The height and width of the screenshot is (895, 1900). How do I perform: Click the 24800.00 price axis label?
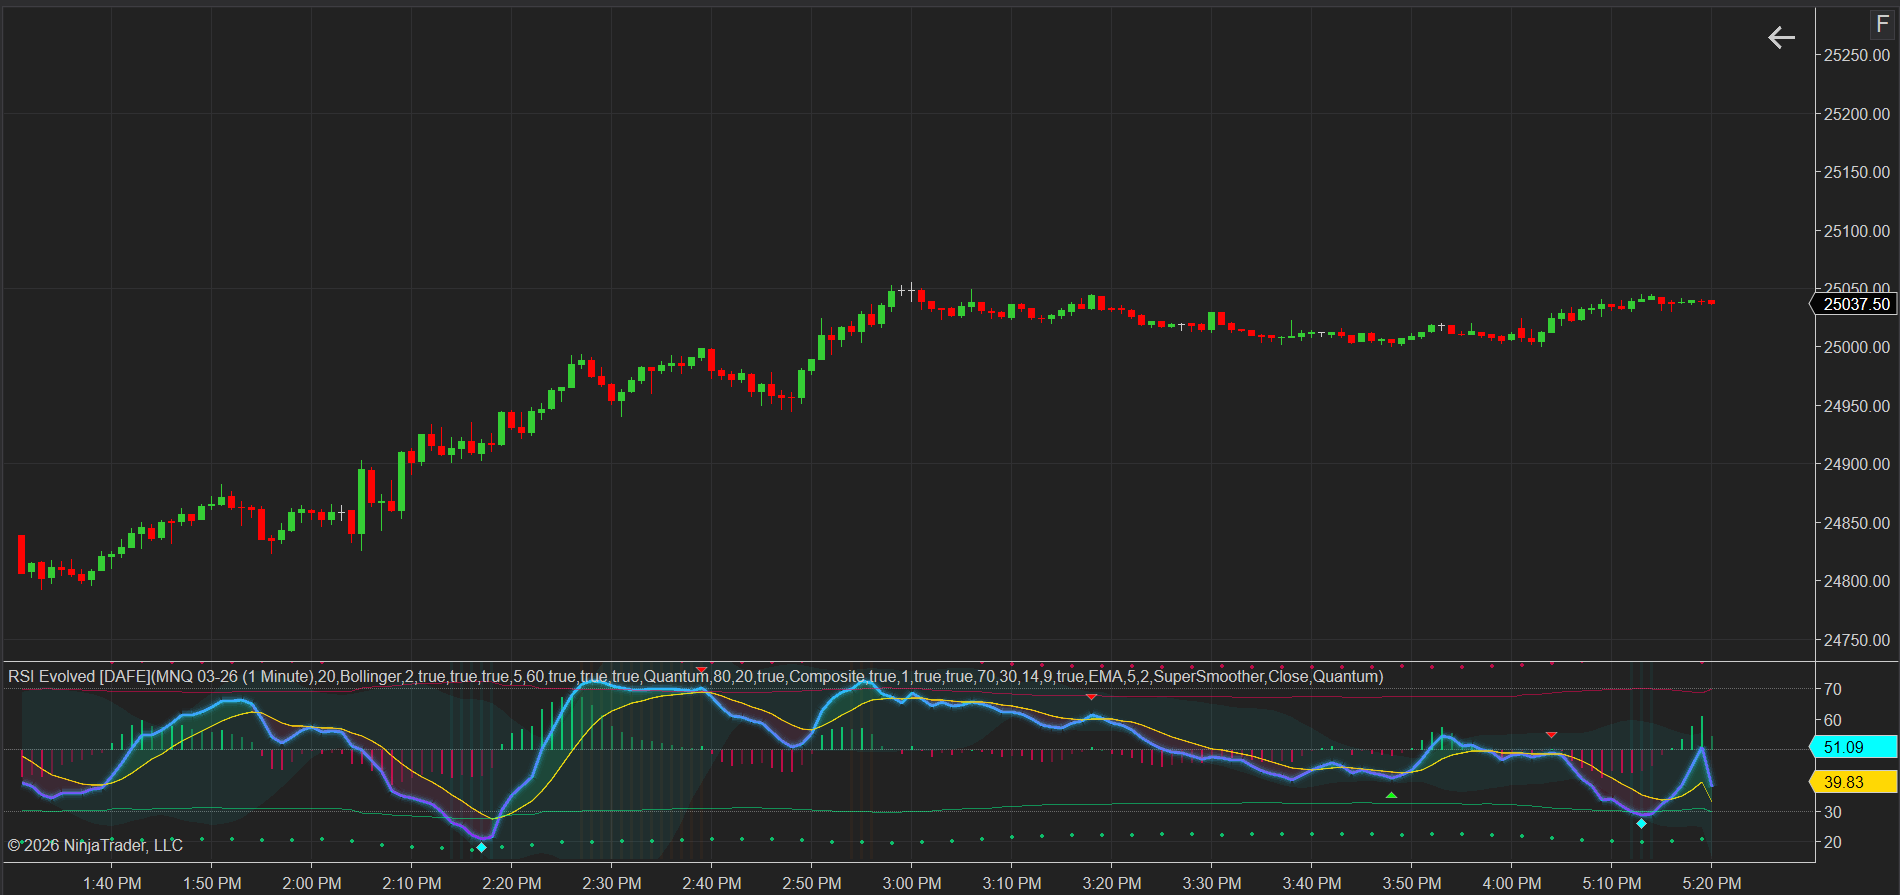(1857, 581)
